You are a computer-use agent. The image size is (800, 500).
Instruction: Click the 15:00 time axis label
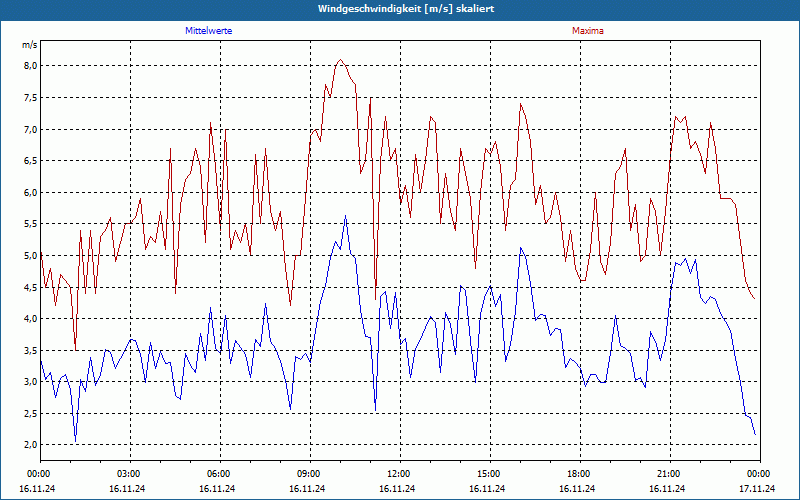490,474
